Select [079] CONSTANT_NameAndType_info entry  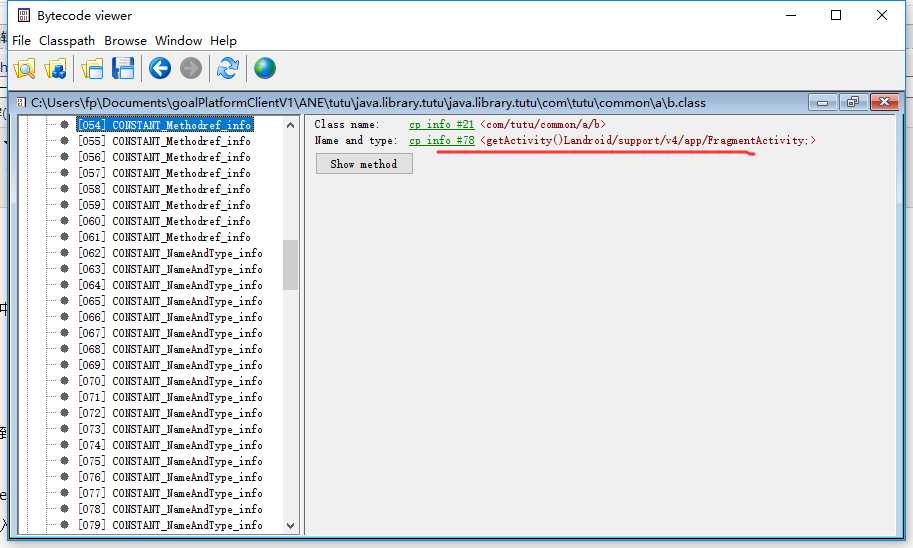[171, 525]
